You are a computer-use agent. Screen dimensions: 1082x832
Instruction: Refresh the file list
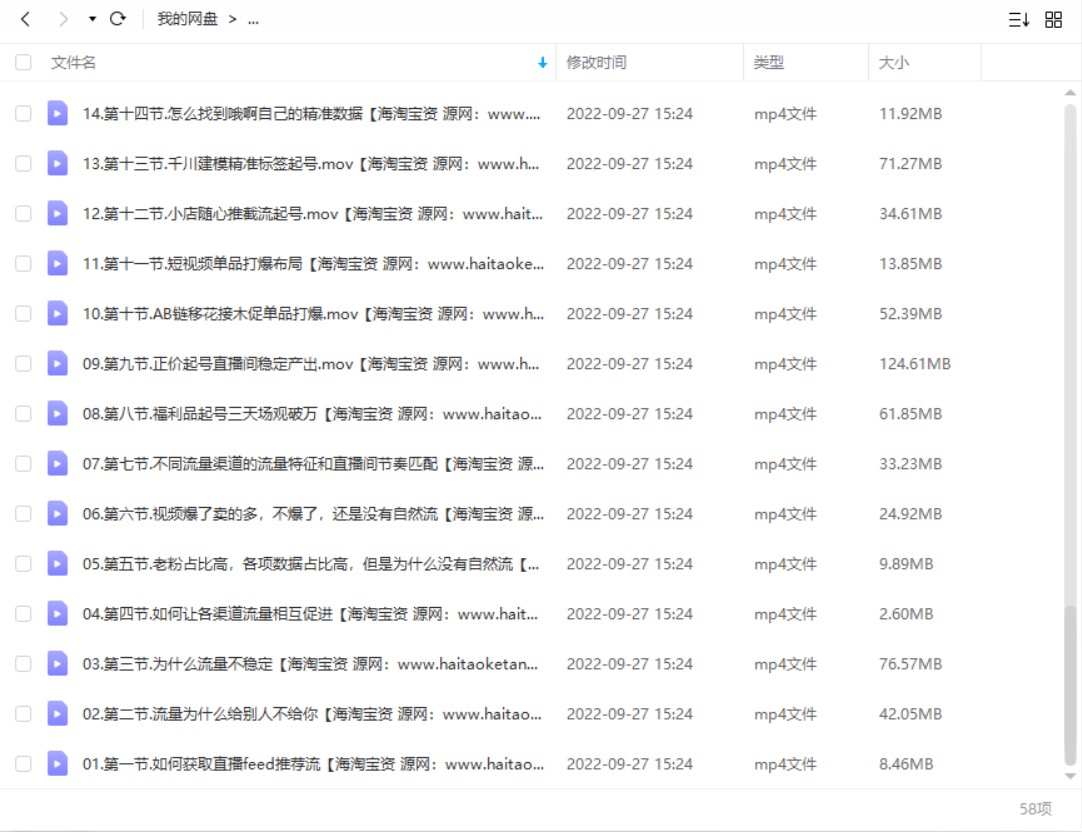tap(118, 19)
